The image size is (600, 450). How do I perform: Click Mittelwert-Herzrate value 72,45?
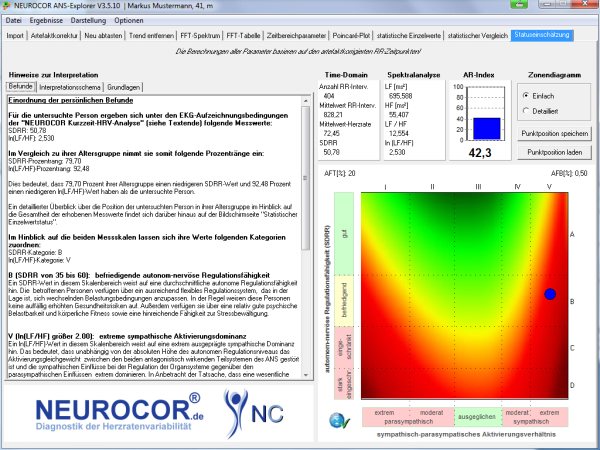[332, 134]
